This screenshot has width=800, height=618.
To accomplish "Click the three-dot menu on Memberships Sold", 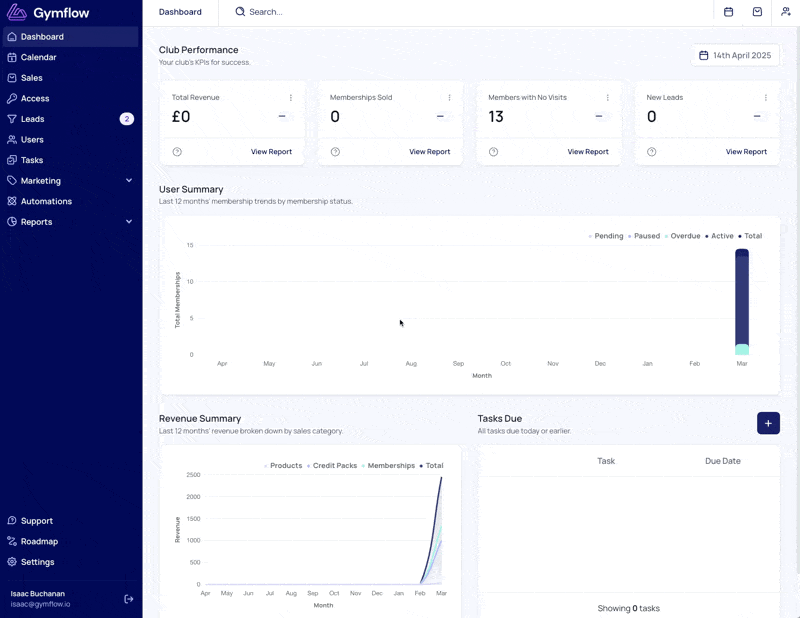I will pos(449,97).
